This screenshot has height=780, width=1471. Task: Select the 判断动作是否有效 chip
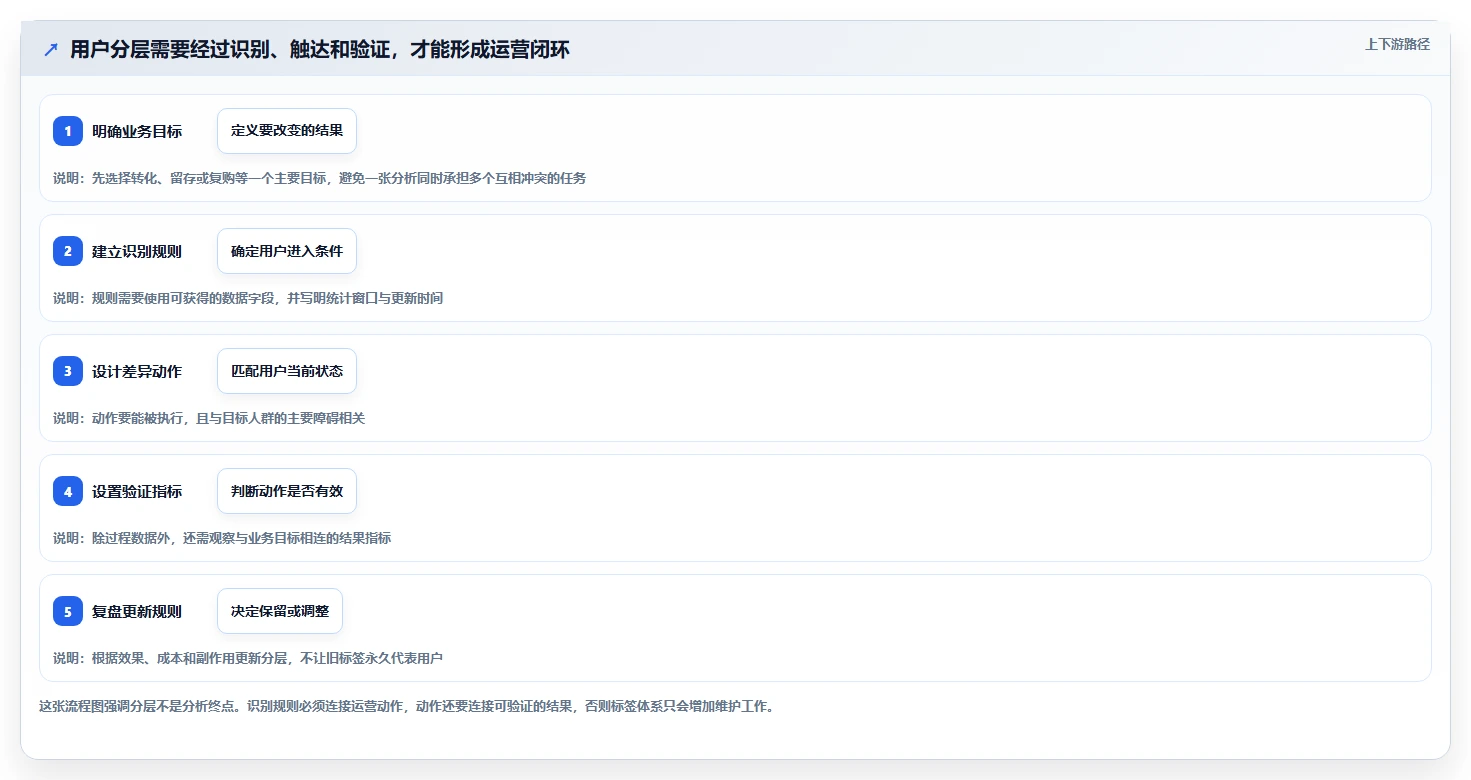coord(287,491)
